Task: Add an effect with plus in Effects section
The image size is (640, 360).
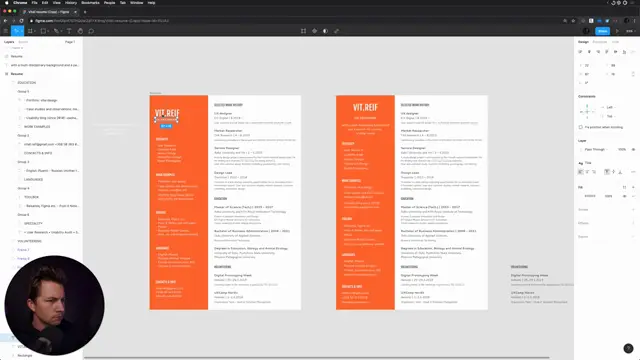Action: [x=633, y=223]
